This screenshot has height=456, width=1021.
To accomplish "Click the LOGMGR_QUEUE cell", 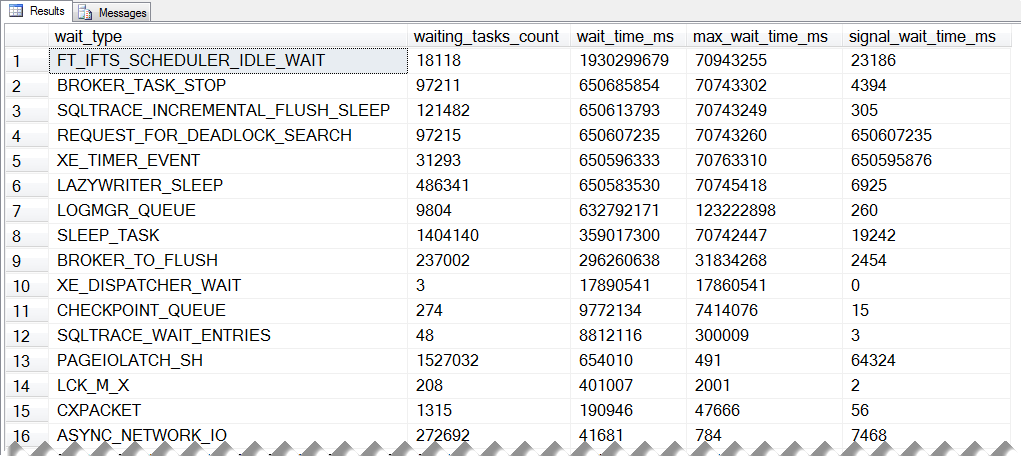I will 229,211.
